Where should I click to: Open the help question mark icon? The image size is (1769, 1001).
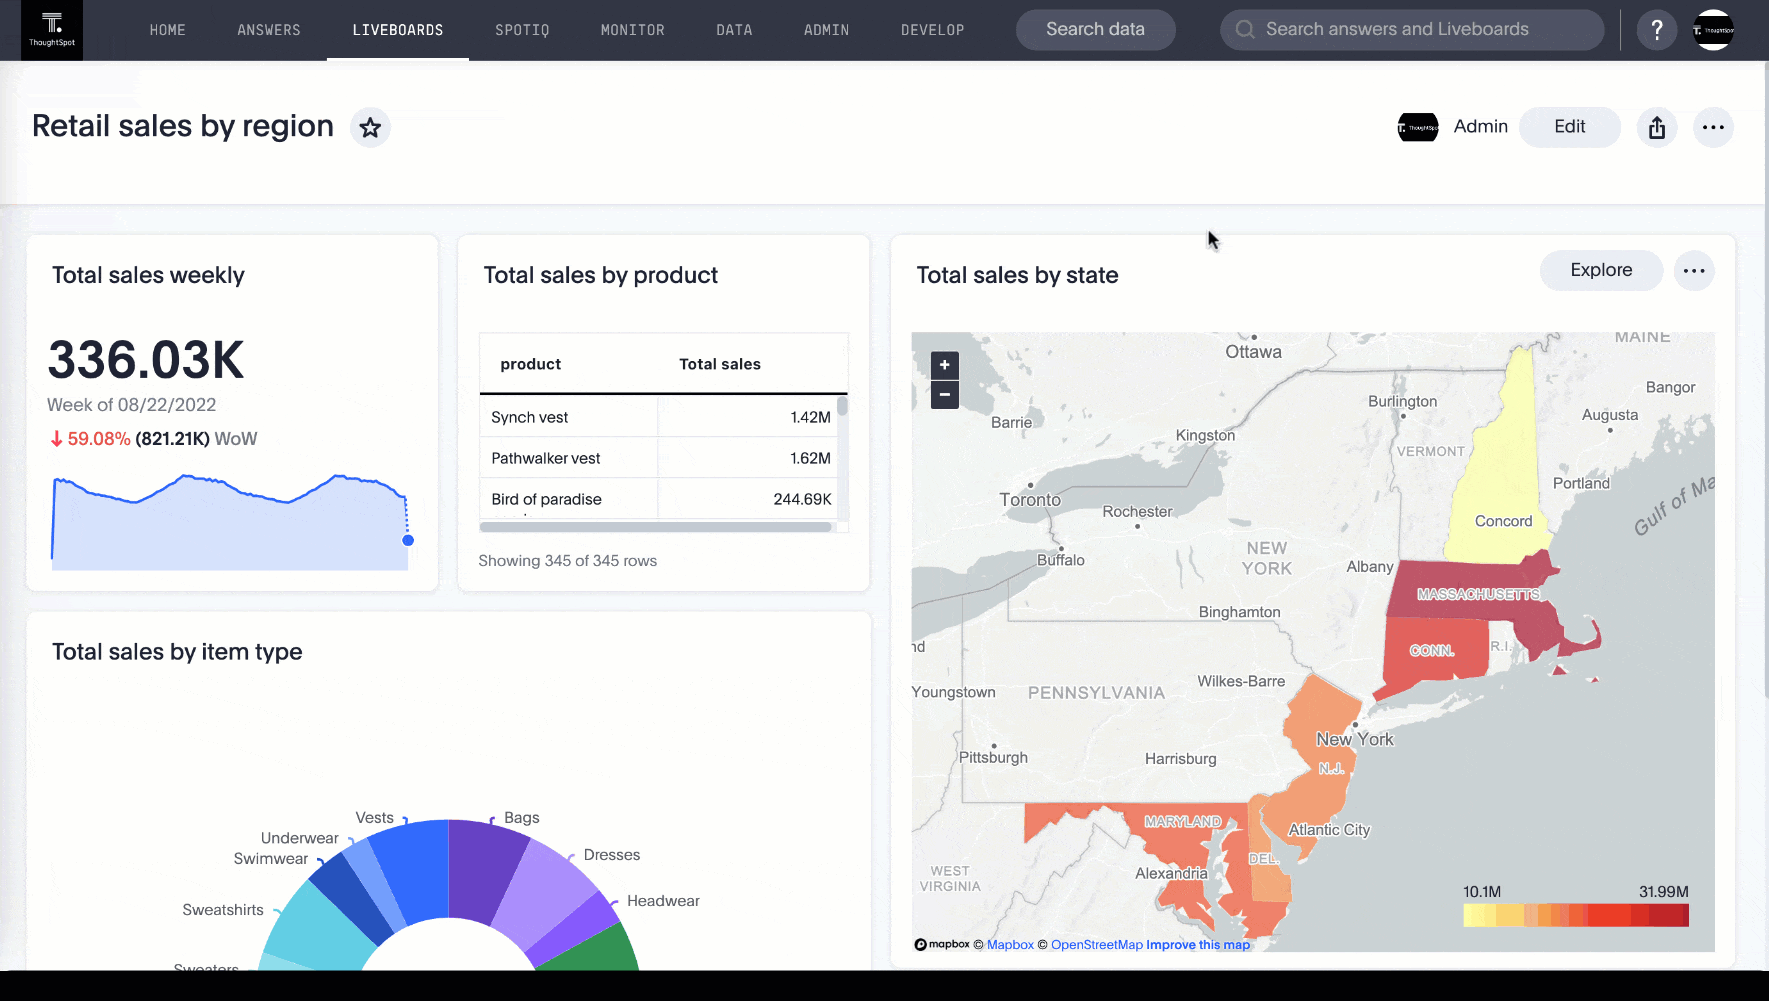(1657, 30)
